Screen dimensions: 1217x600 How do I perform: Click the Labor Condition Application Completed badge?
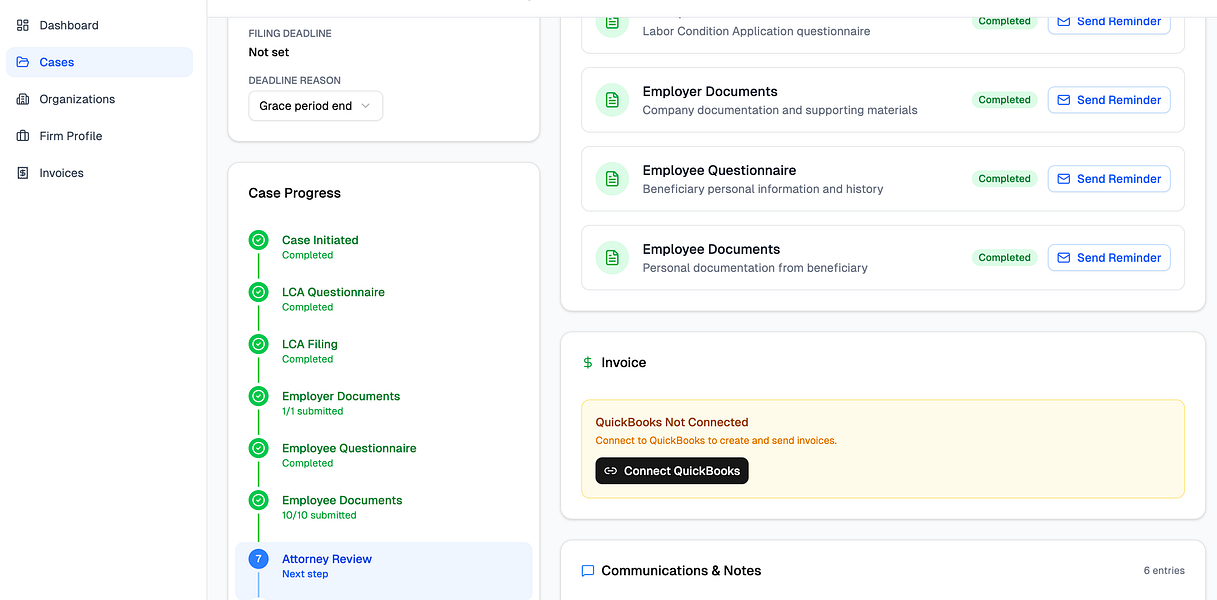(1004, 21)
